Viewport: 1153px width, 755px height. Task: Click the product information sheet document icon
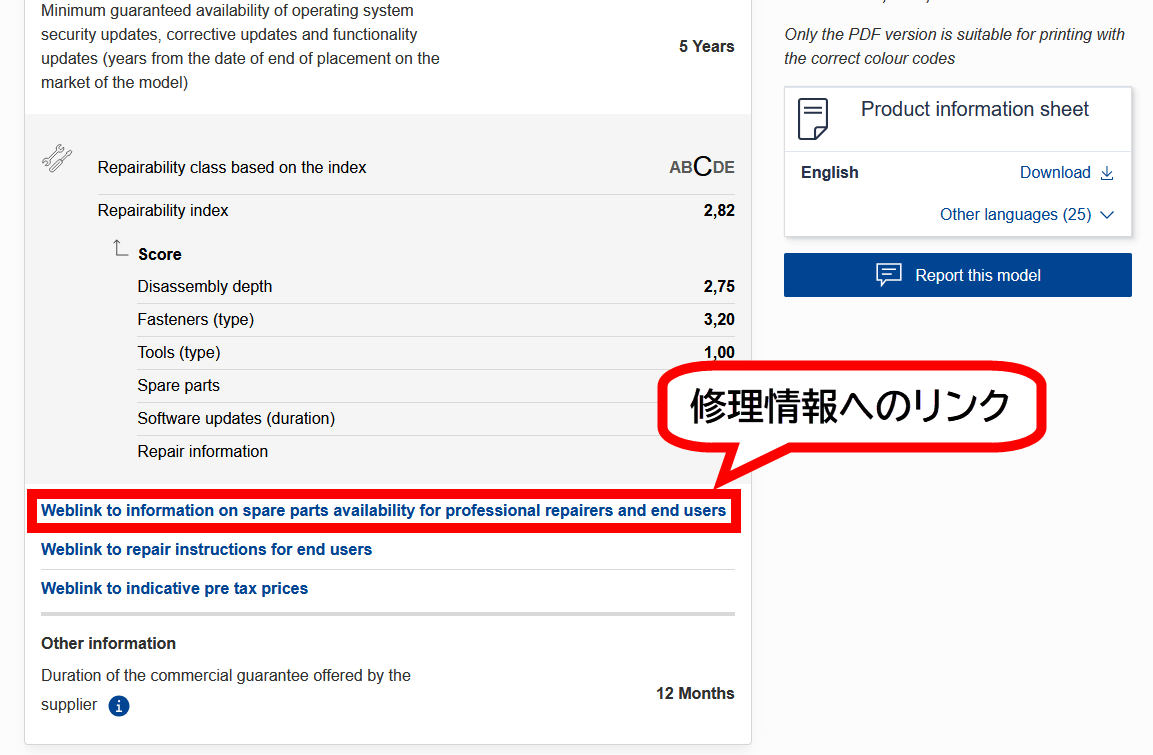pos(813,119)
